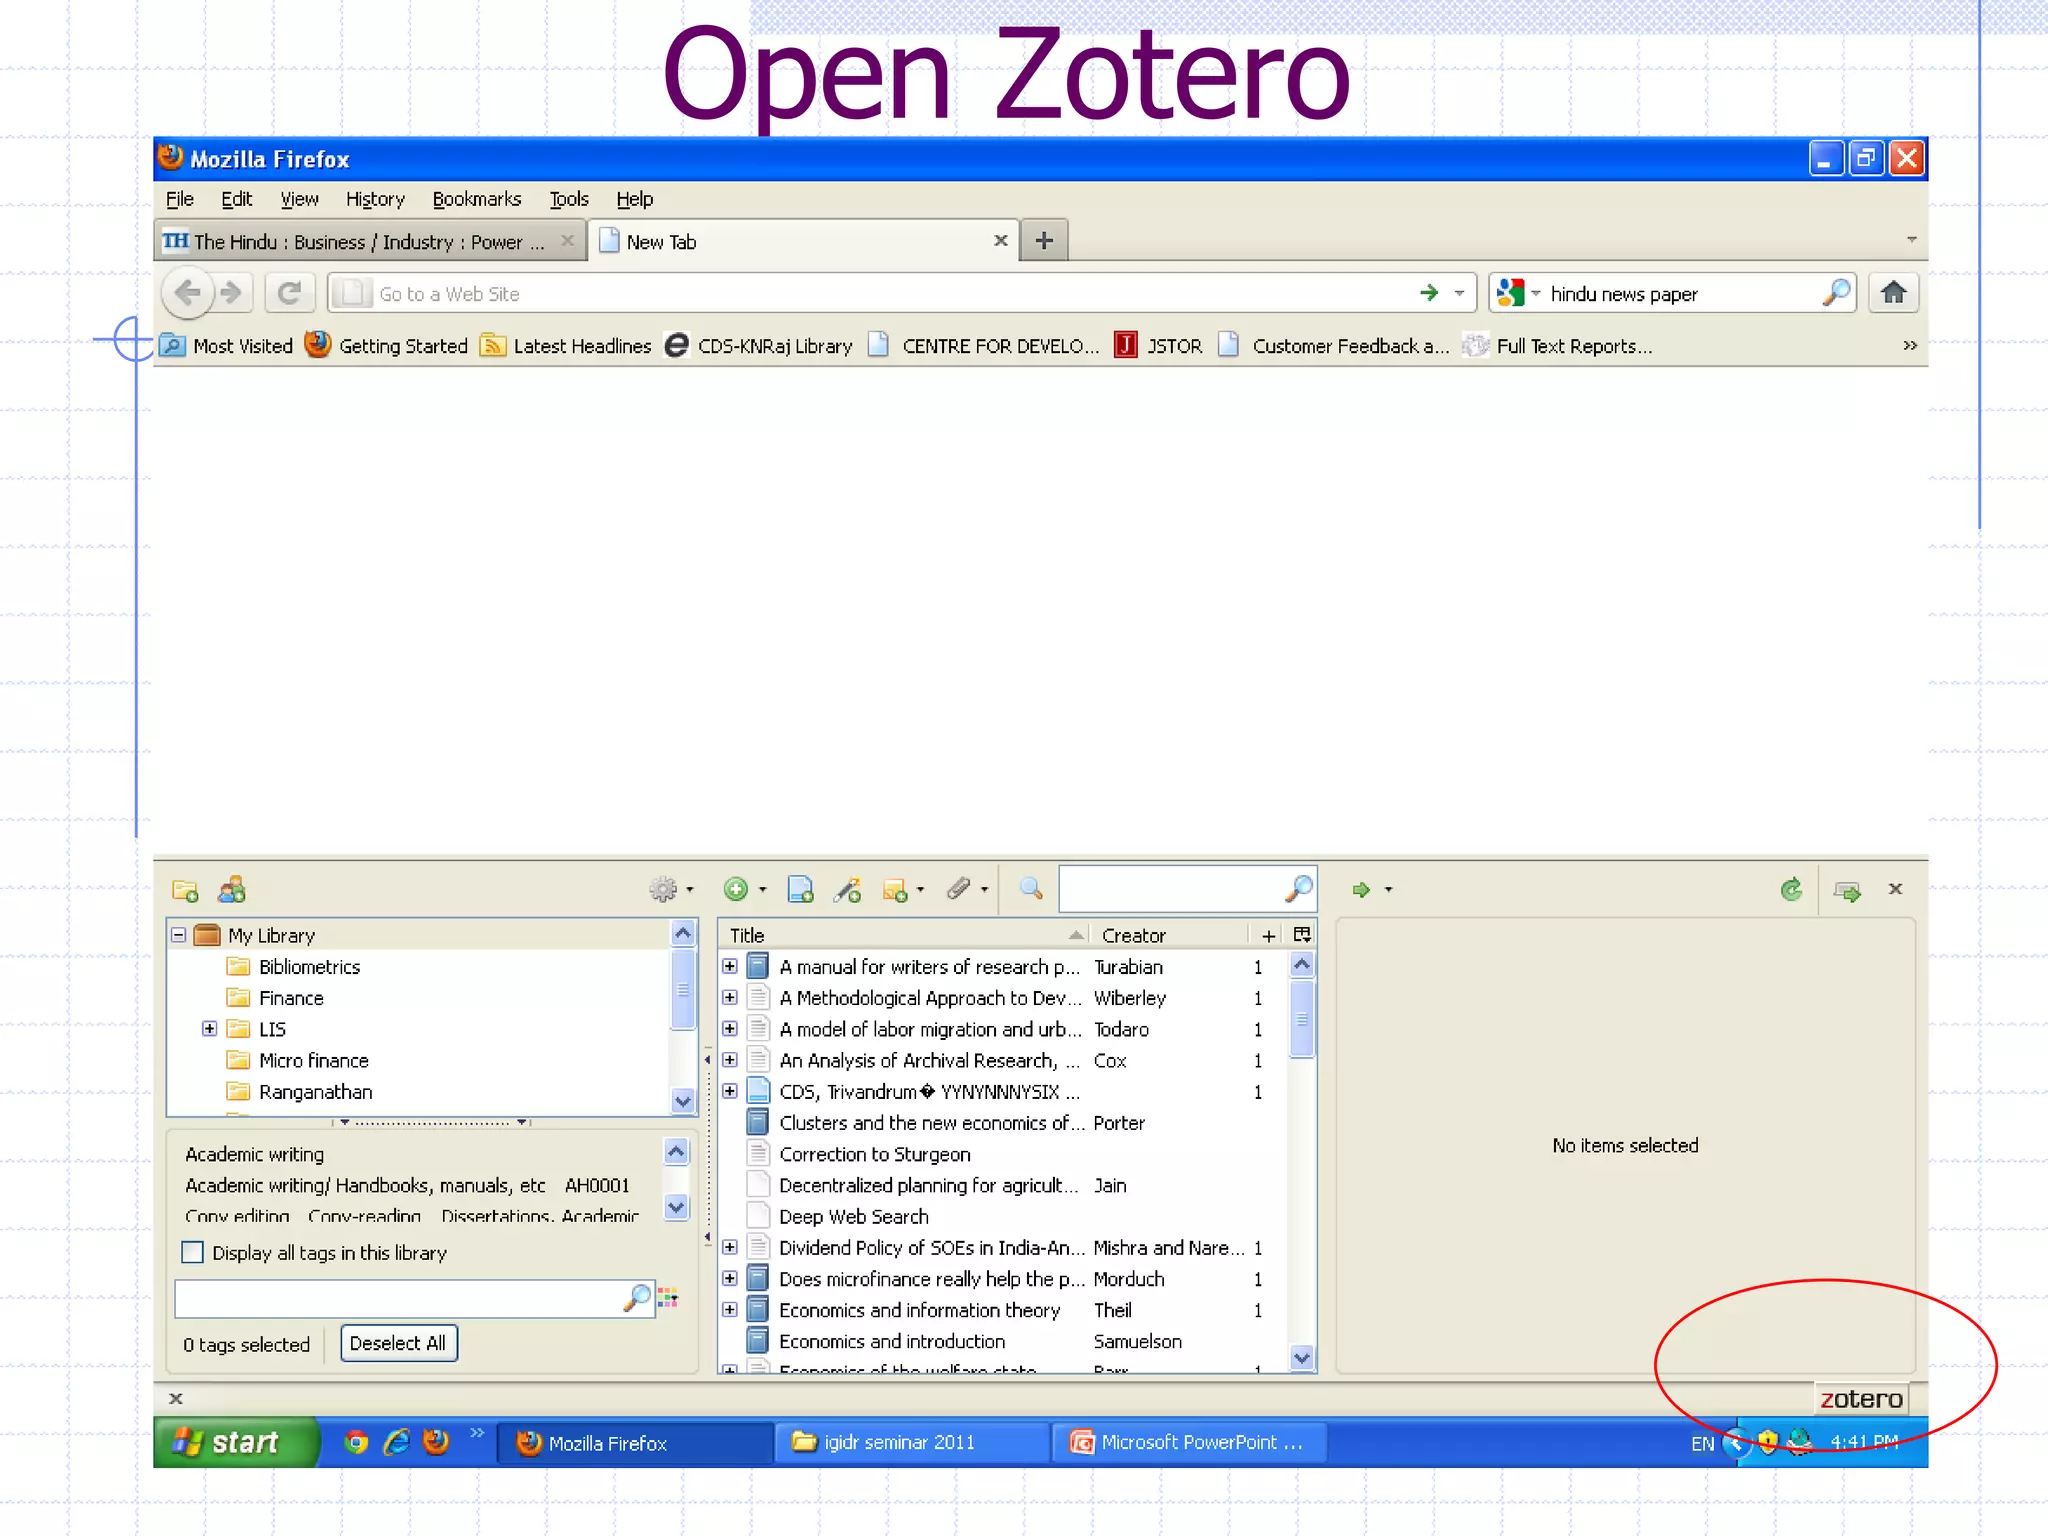Click the paperclip attachment icon
Image resolution: width=2048 pixels, height=1536 pixels.
point(958,889)
